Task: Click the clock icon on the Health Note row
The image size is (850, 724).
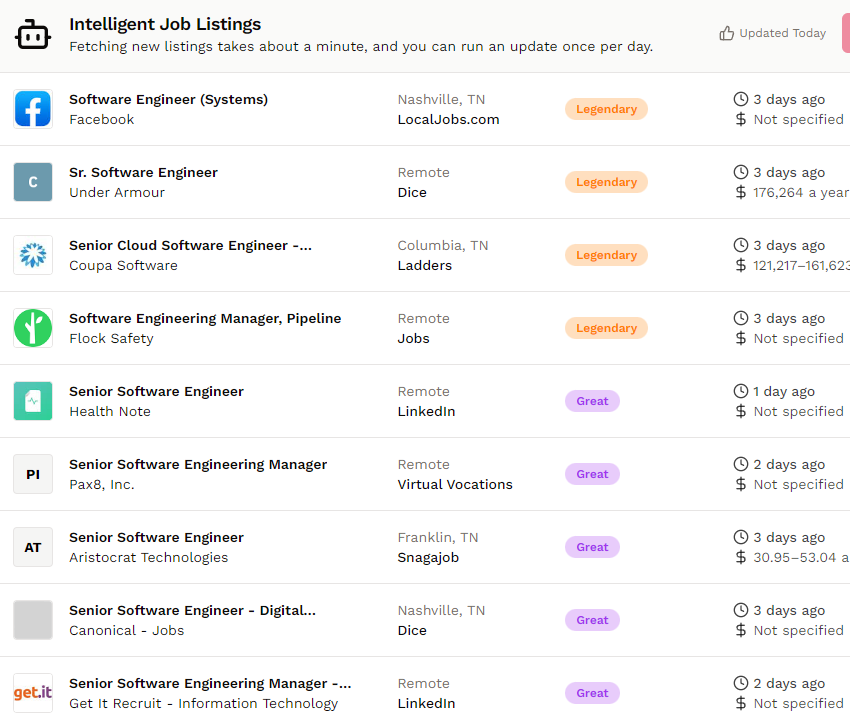Action: (x=741, y=391)
